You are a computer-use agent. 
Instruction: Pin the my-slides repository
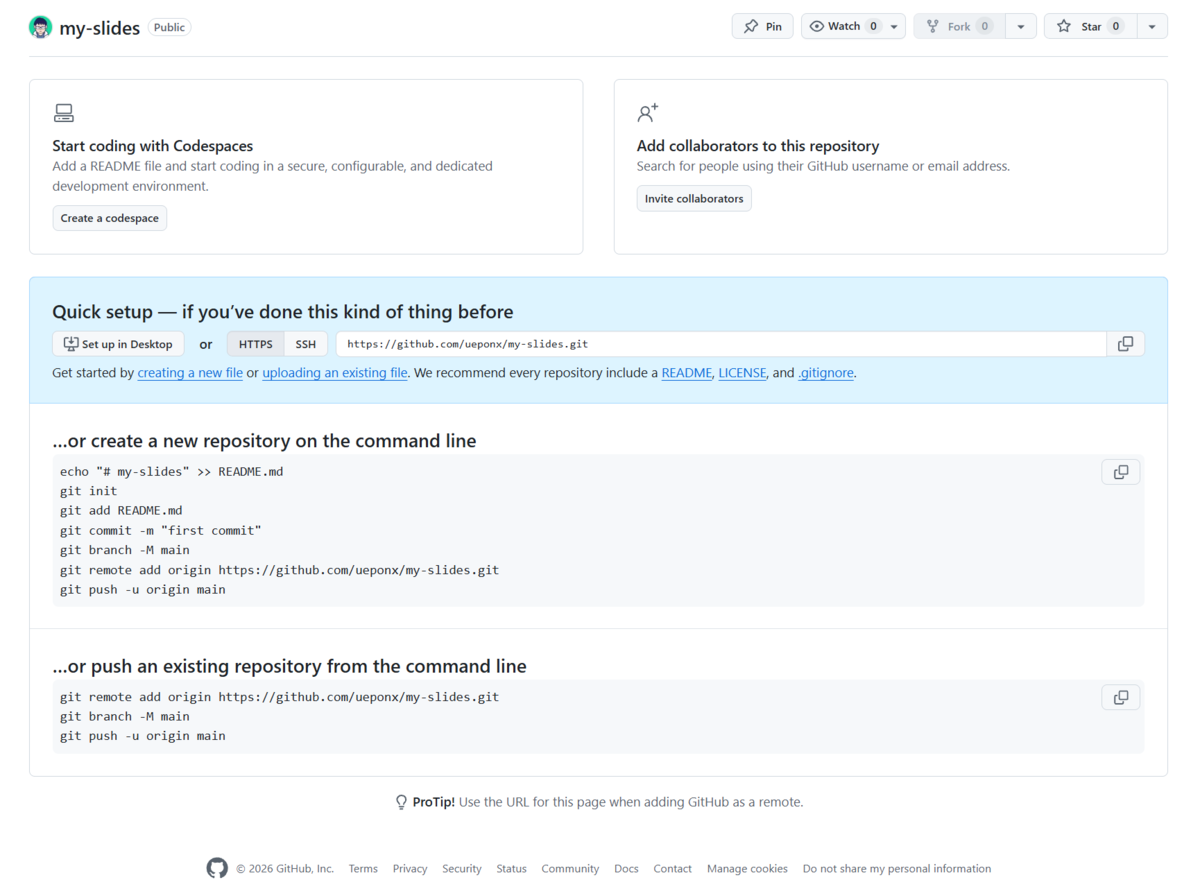762,26
